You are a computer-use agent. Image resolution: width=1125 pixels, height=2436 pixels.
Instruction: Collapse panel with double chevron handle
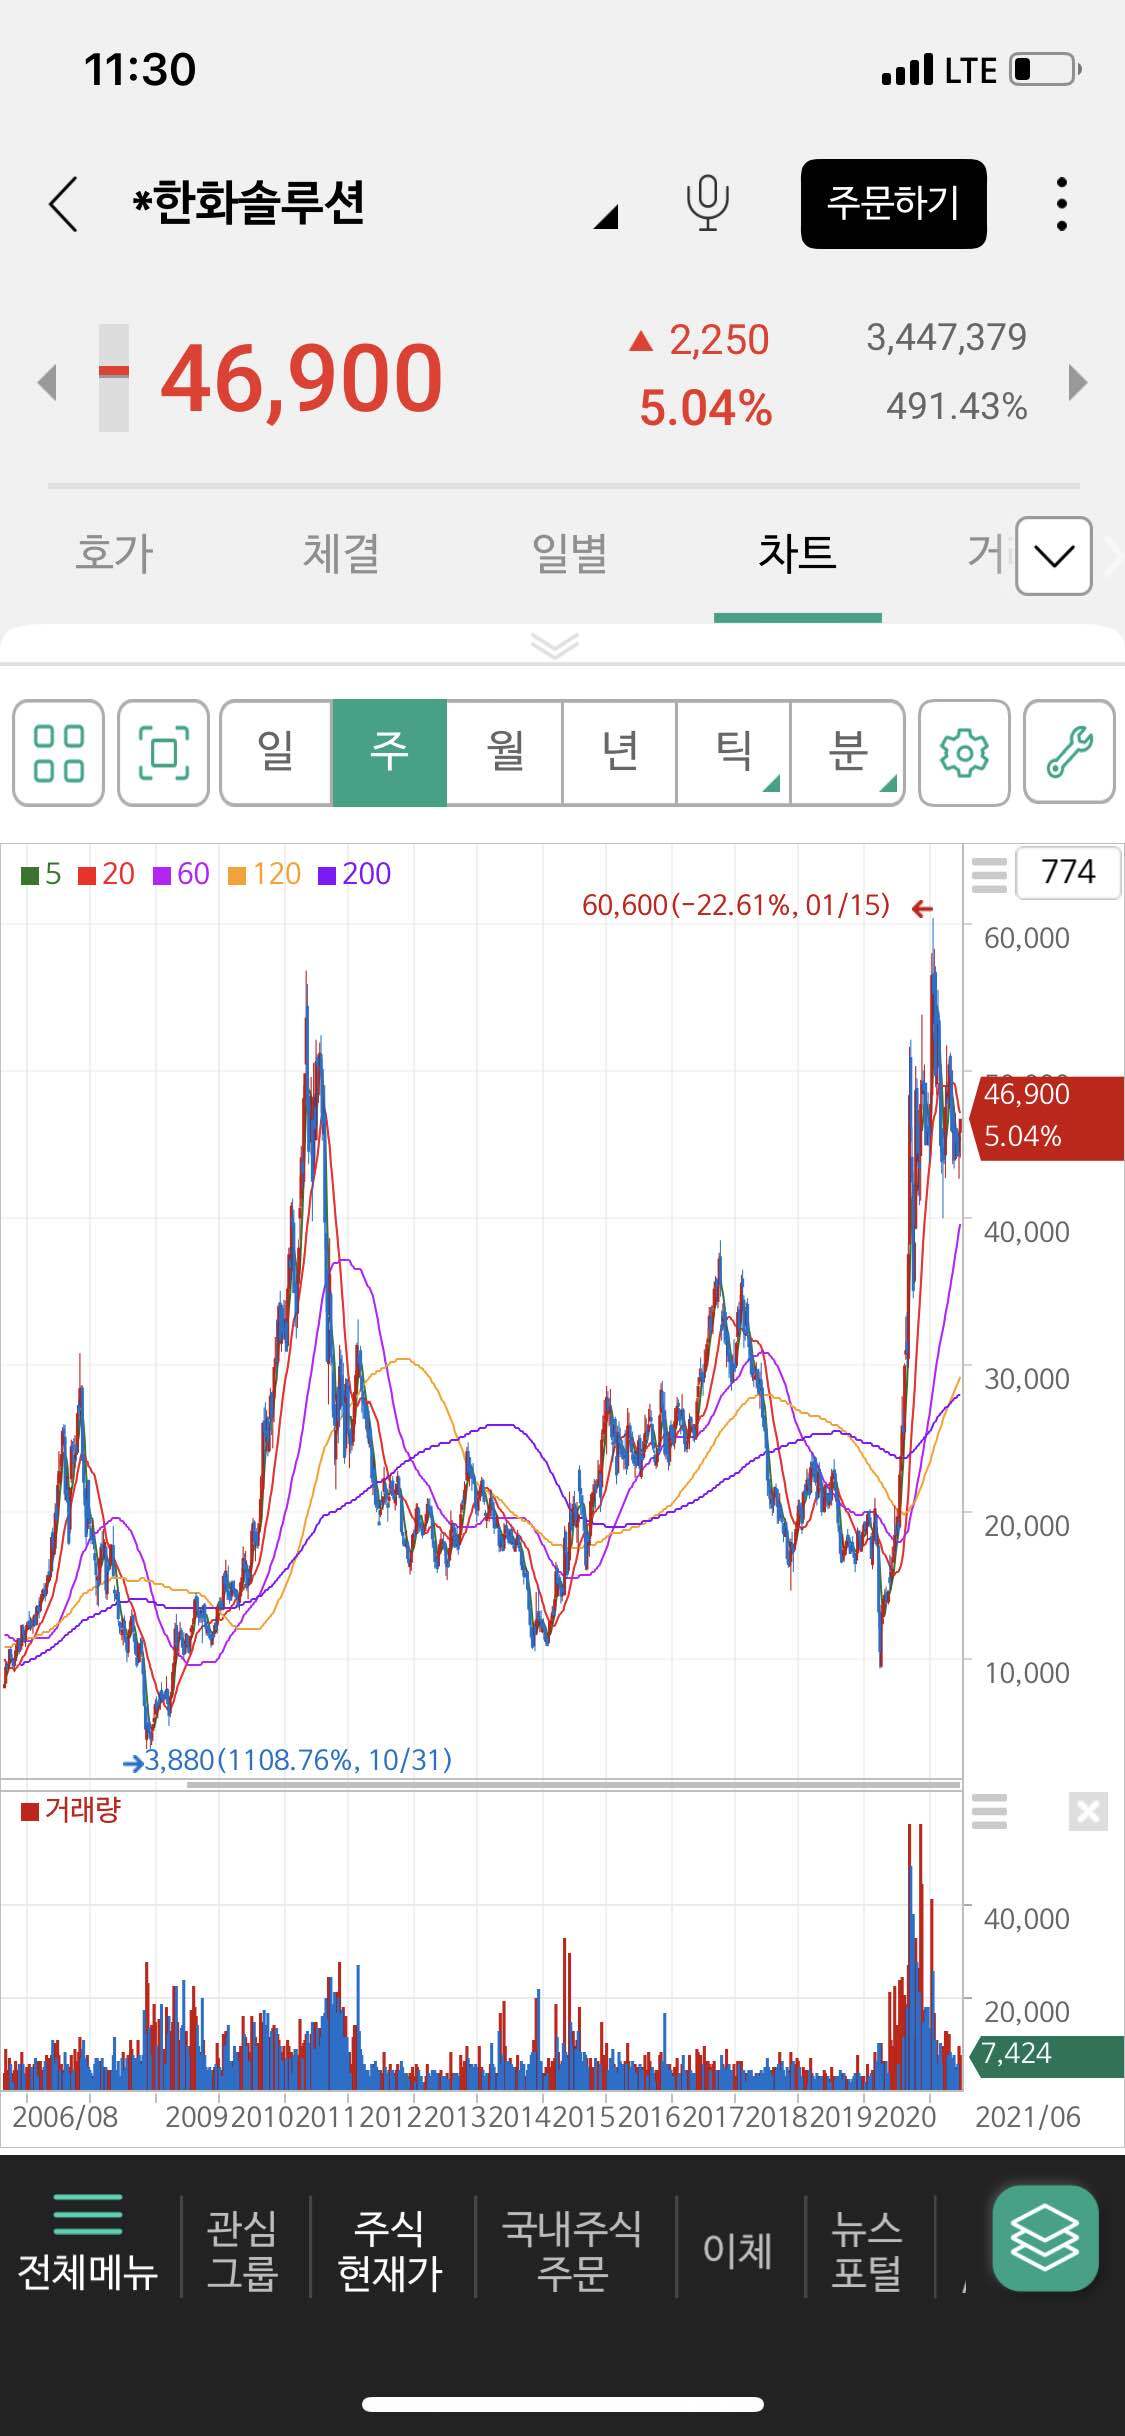coord(555,645)
